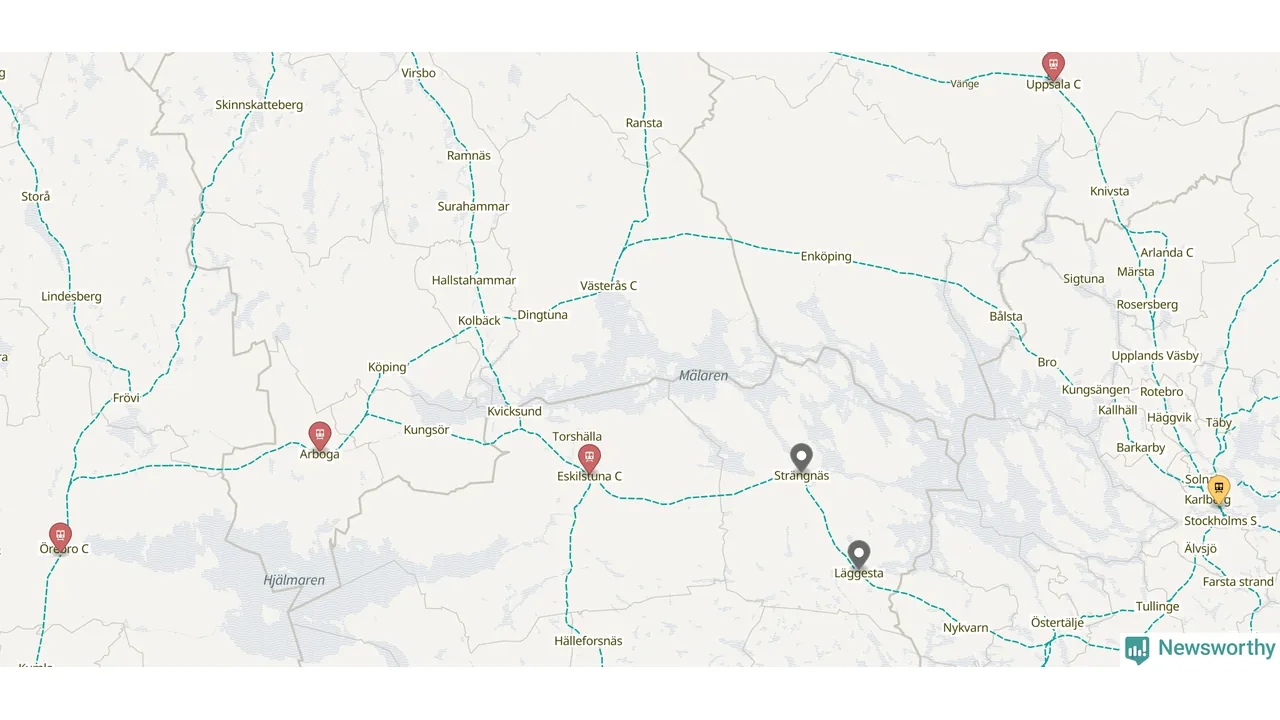The image size is (1280, 720).
Task: Click the gray location pin at Strängnäs
Action: click(801, 458)
